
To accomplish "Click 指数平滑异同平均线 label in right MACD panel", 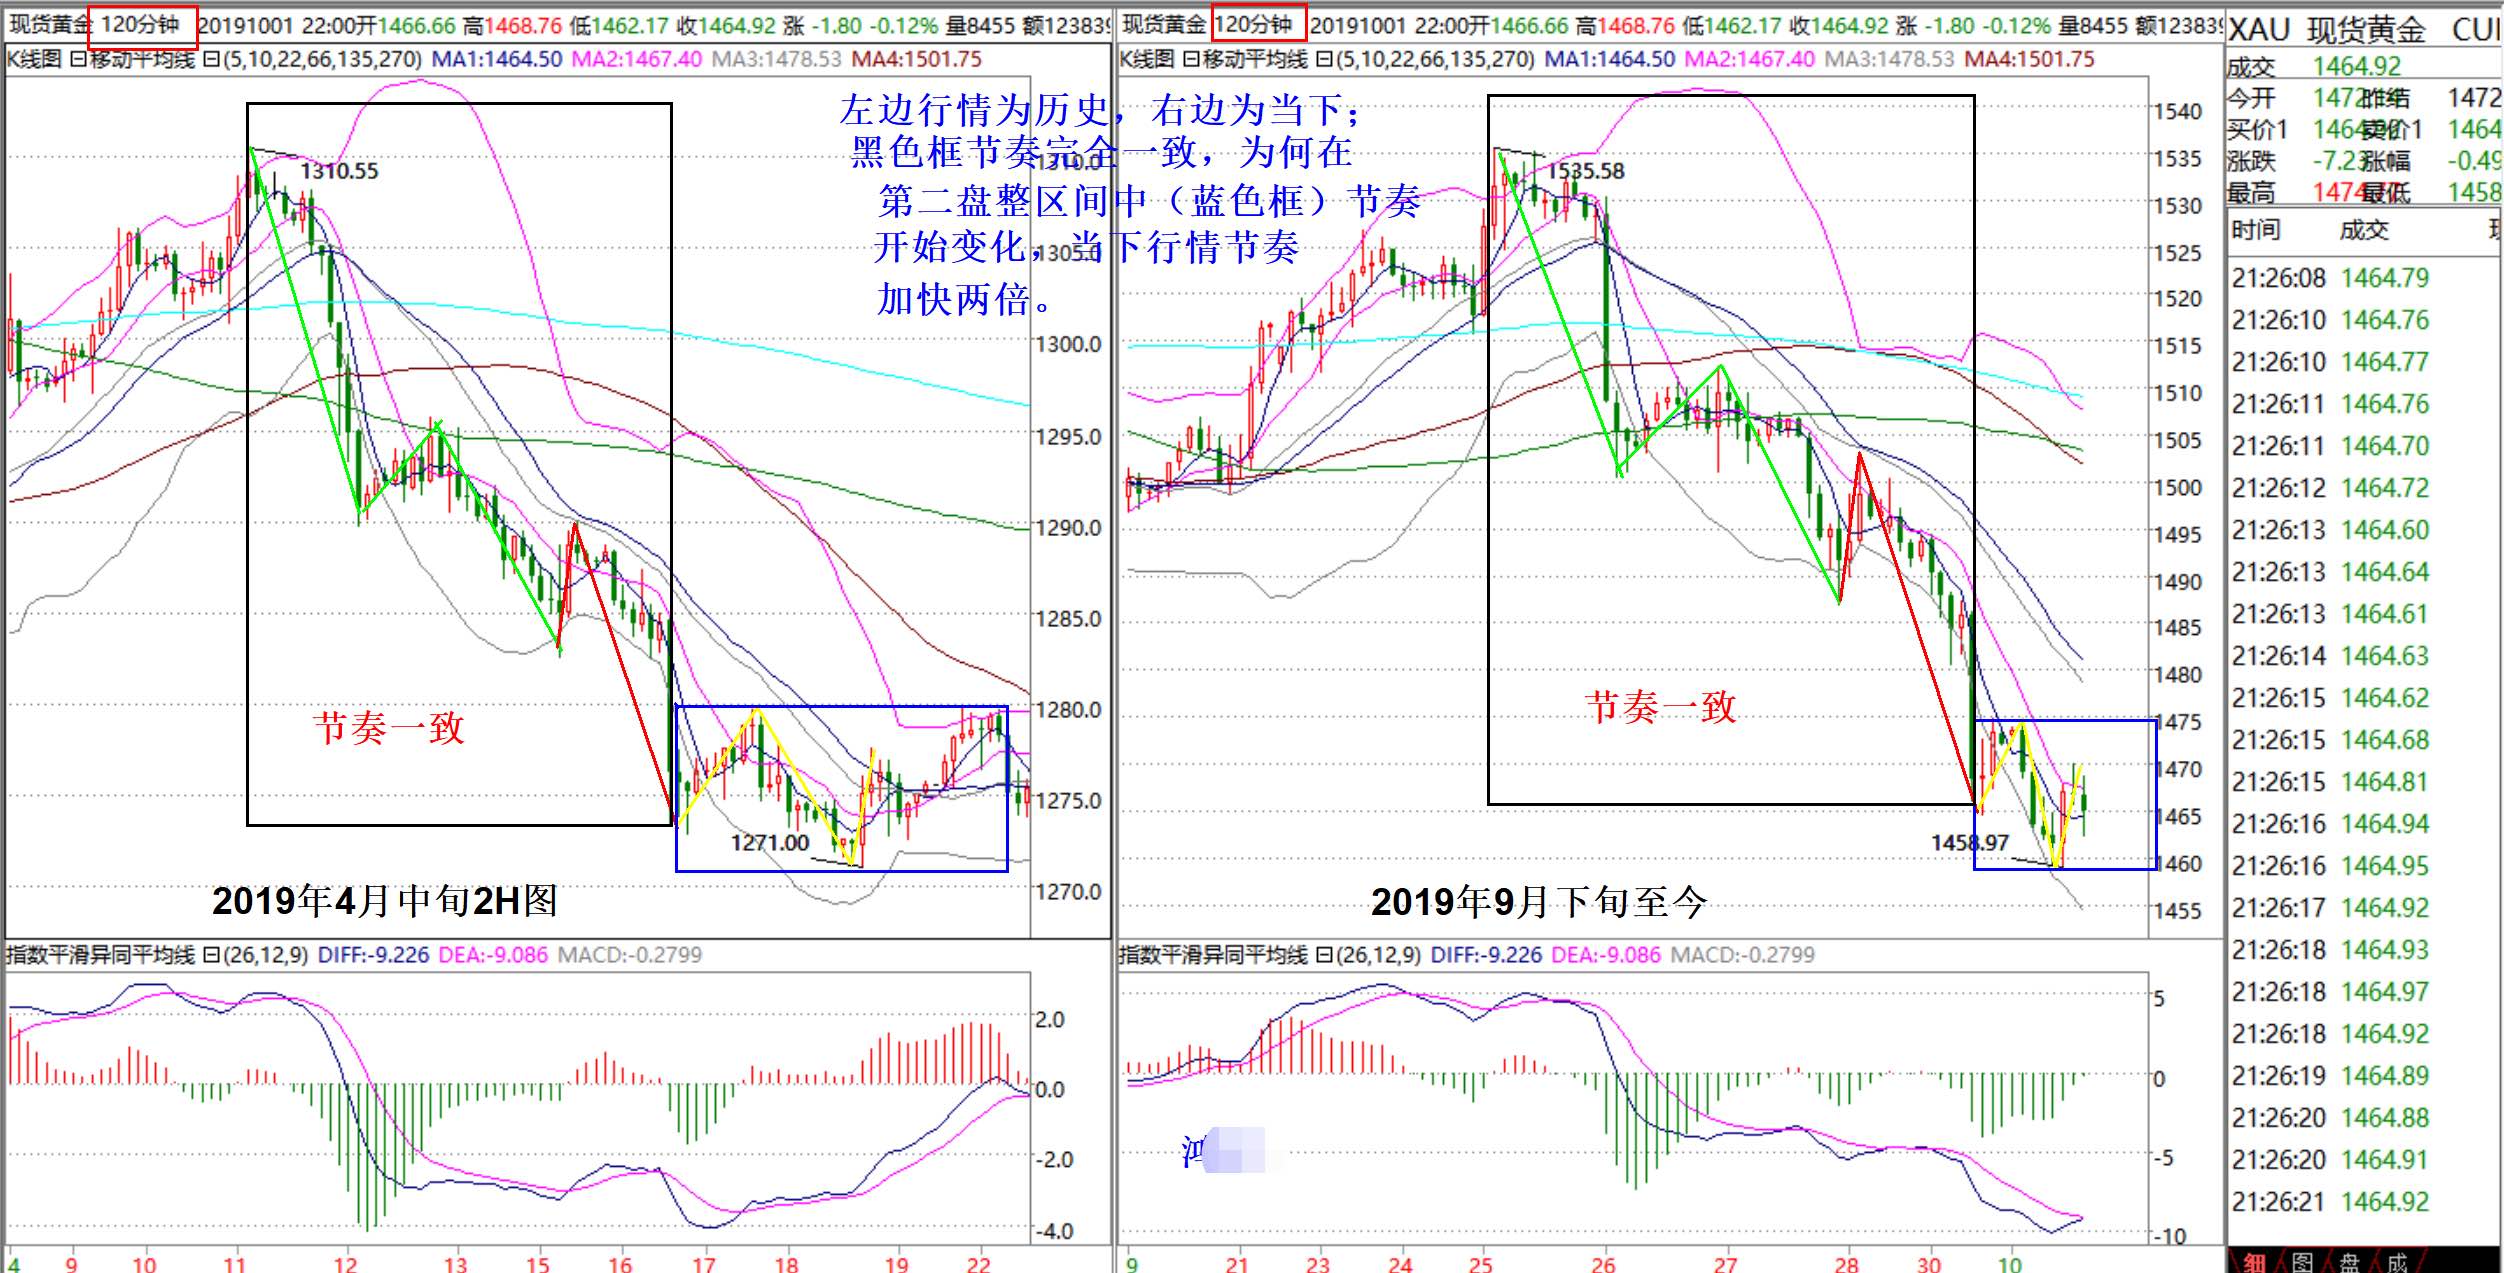I will tap(1213, 955).
